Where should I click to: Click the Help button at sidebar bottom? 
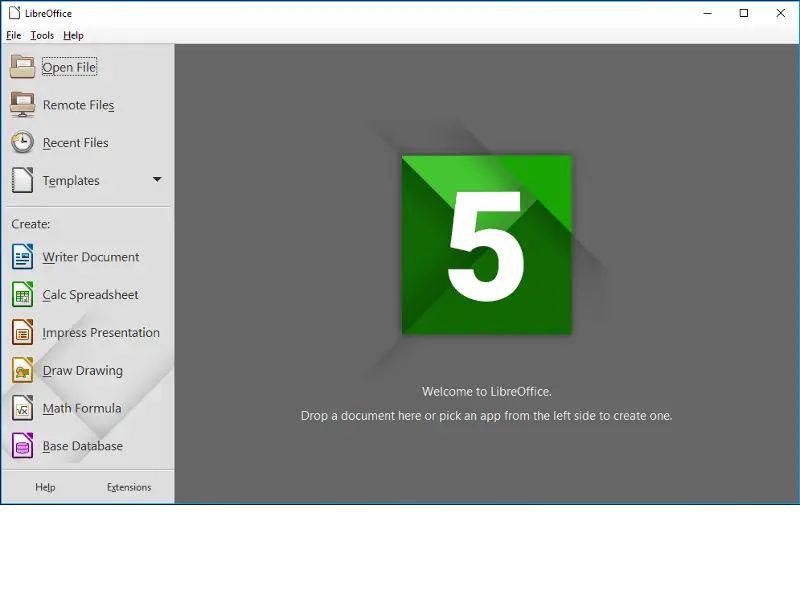coord(45,487)
